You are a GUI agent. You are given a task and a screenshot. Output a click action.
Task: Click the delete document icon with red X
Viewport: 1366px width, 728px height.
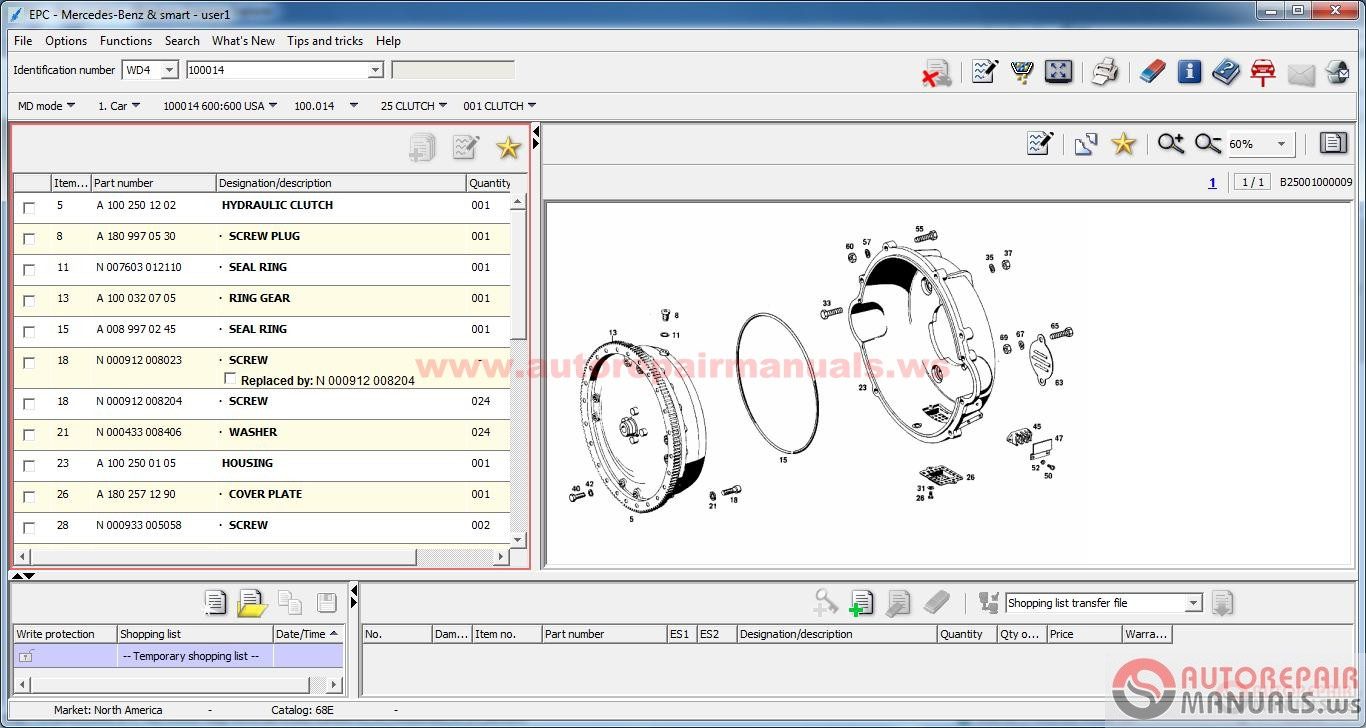point(936,72)
